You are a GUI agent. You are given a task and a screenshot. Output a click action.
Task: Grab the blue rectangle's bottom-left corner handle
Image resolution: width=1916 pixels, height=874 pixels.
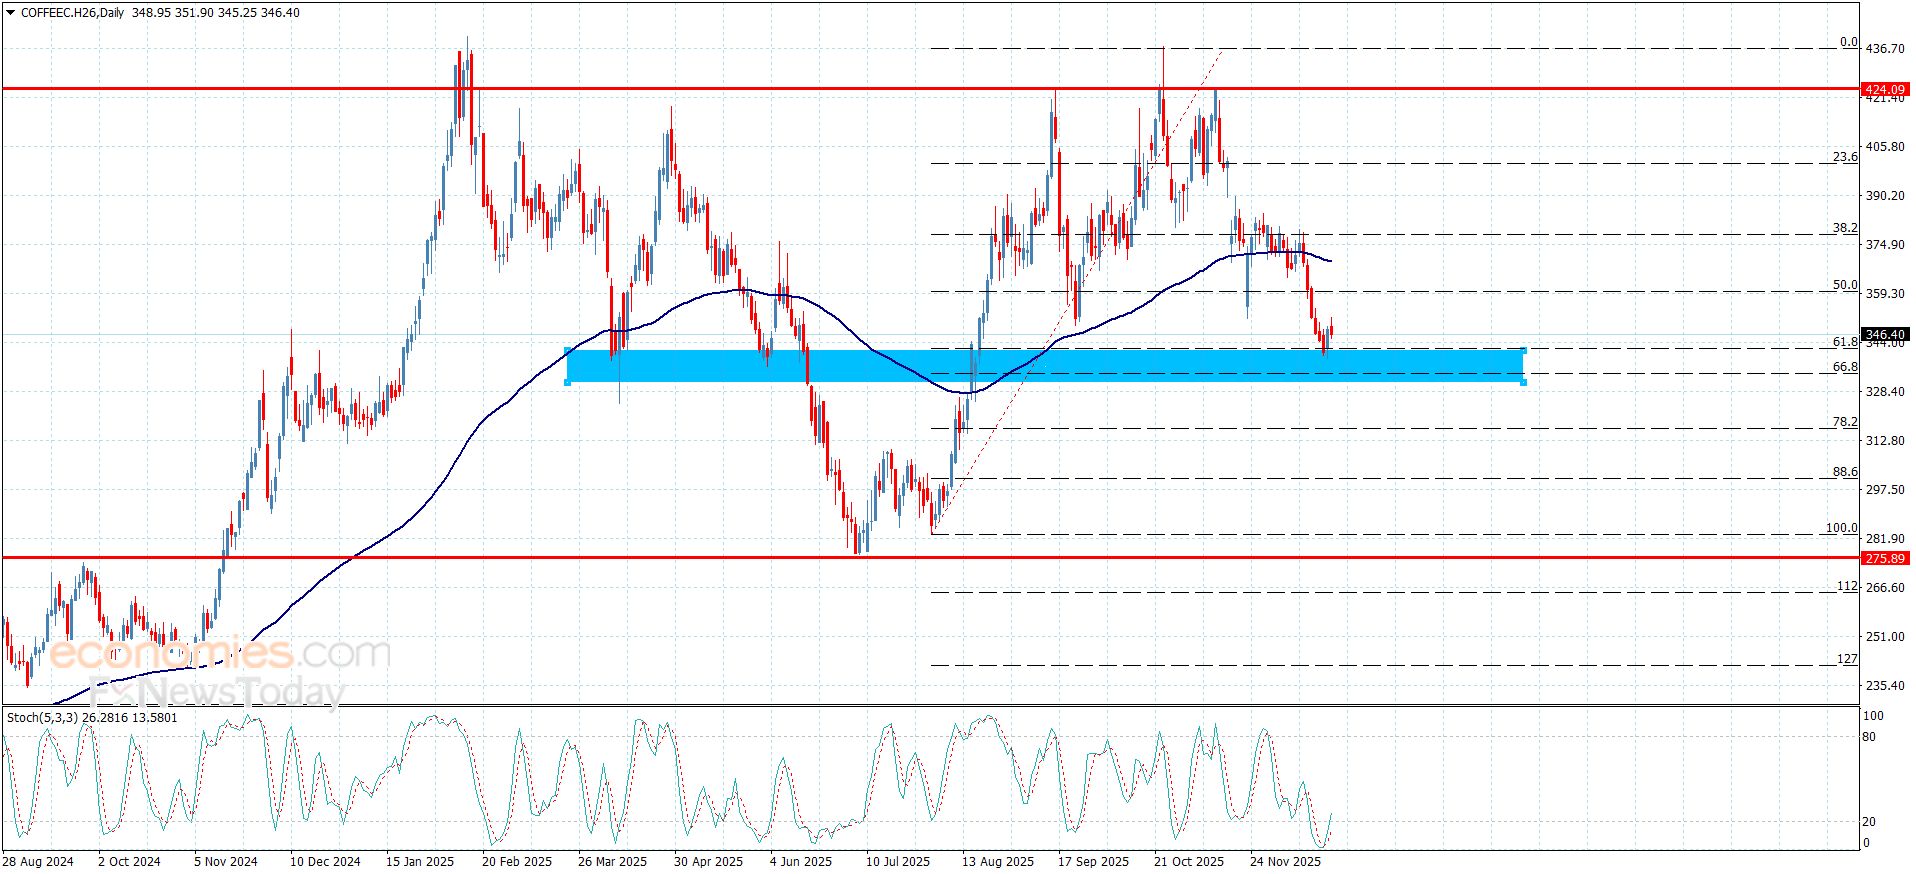point(568,382)
